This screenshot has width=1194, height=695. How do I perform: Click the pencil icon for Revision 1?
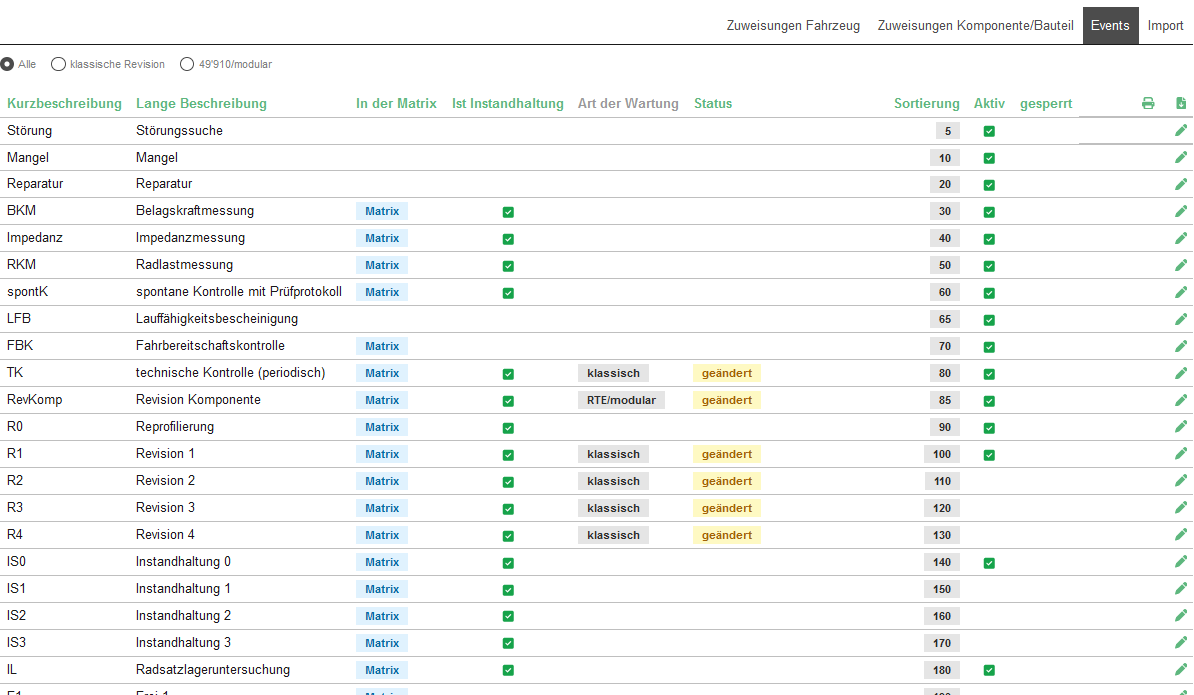pyautogui.click(x=1181, y=454)
